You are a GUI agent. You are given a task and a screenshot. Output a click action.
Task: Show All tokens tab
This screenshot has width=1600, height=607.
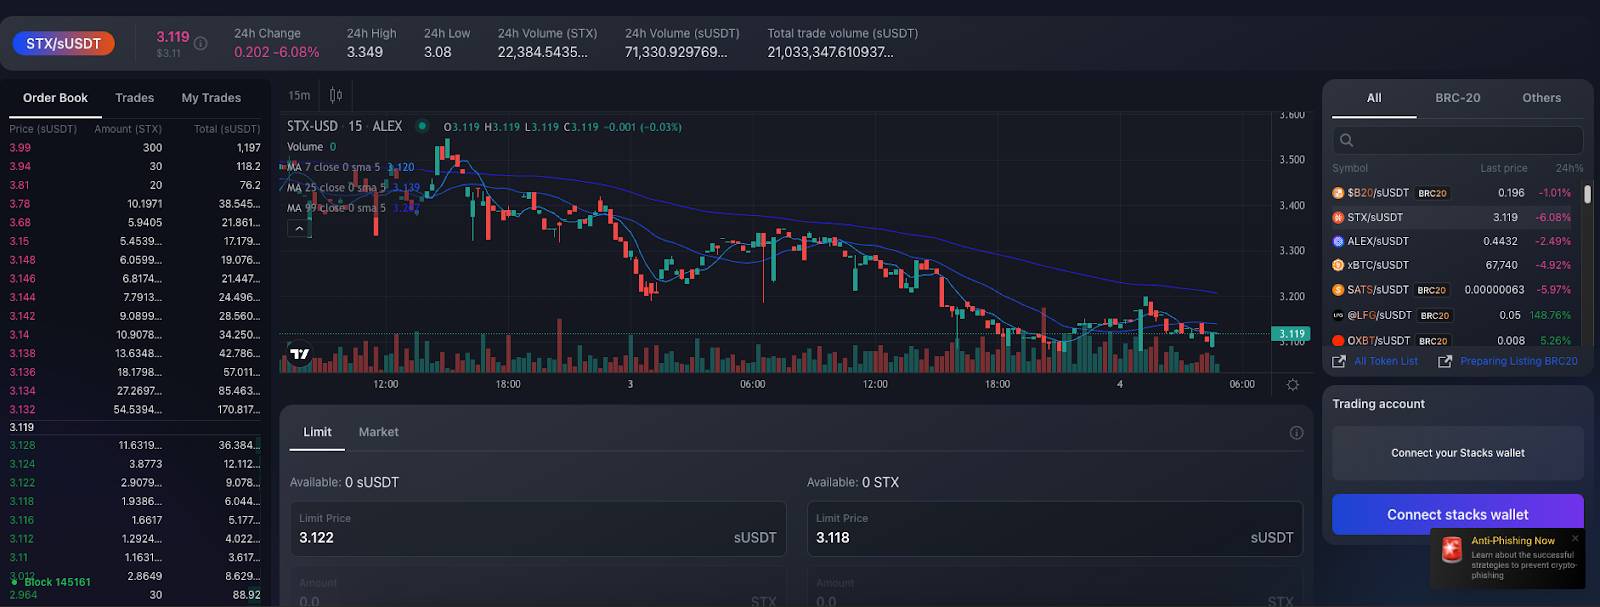[1374, 98]
